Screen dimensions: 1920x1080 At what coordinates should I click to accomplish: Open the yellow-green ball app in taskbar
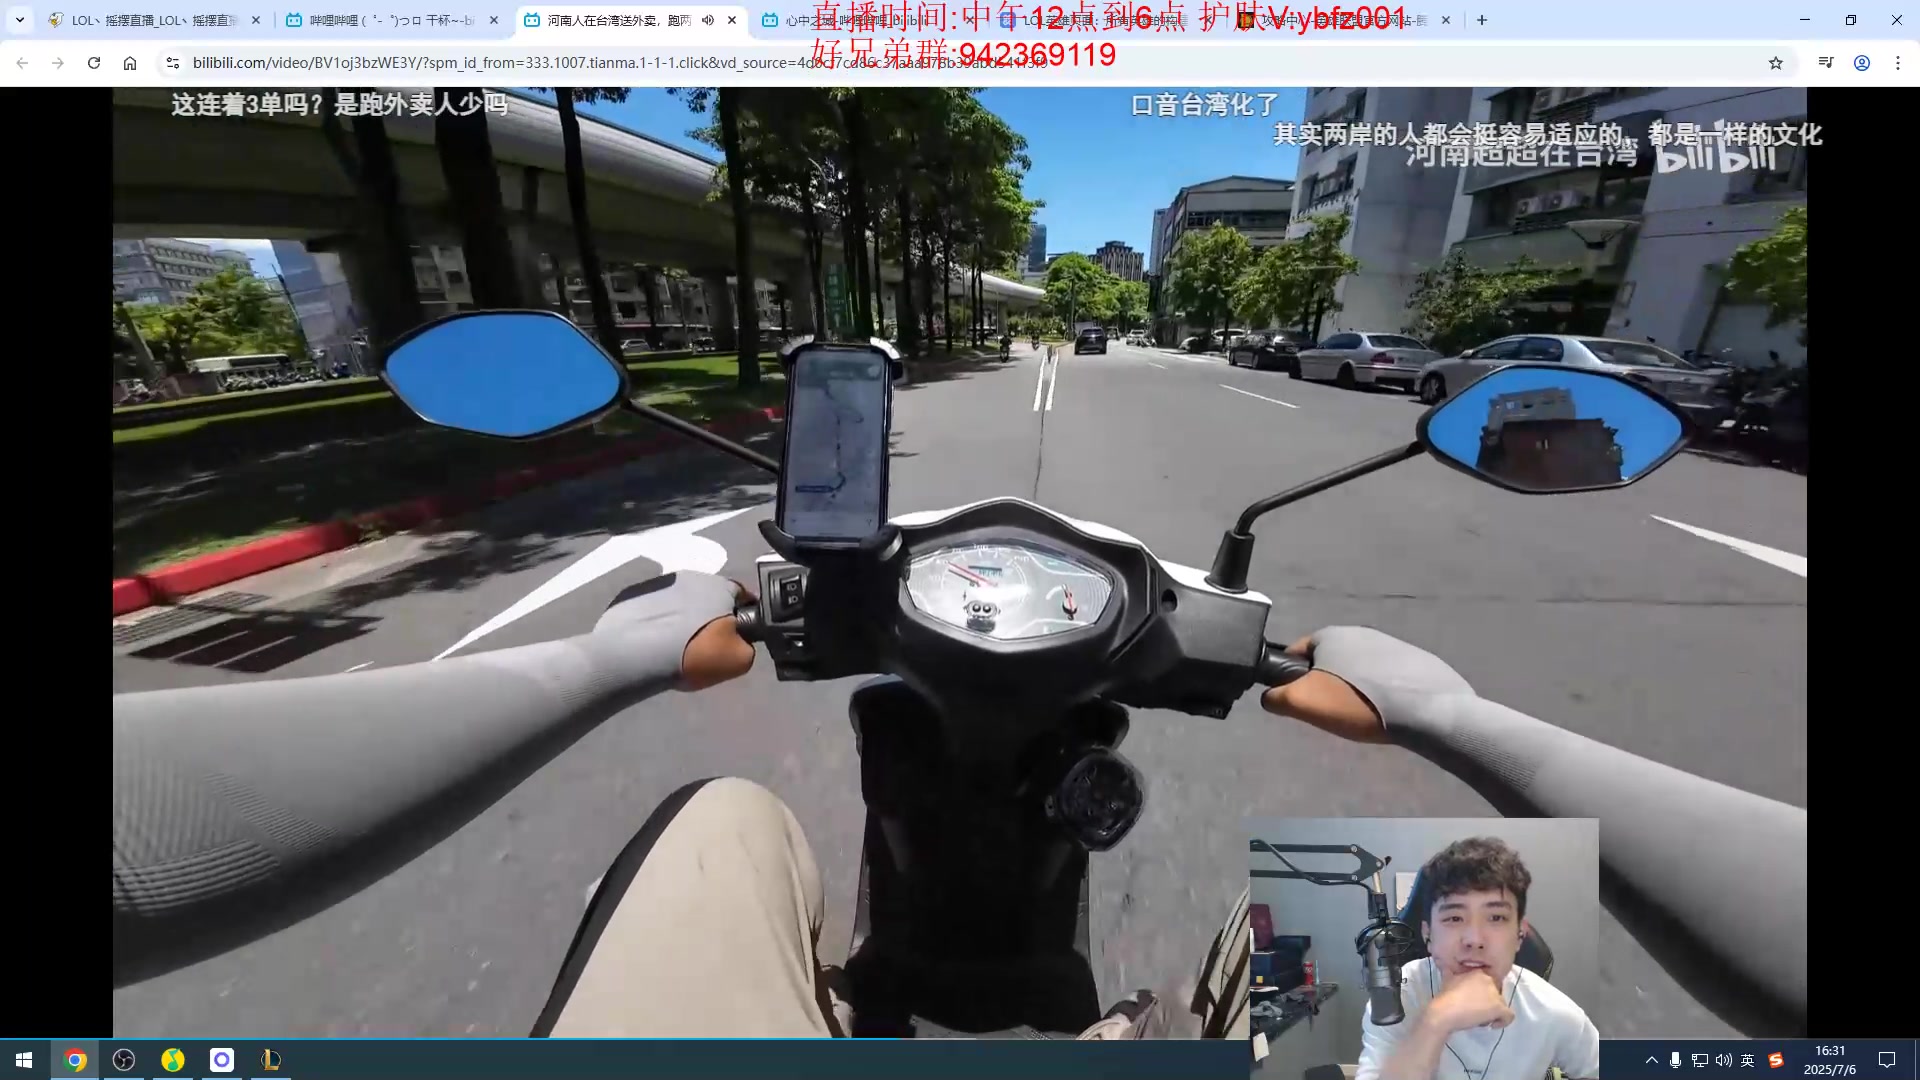pos(173,1060)
